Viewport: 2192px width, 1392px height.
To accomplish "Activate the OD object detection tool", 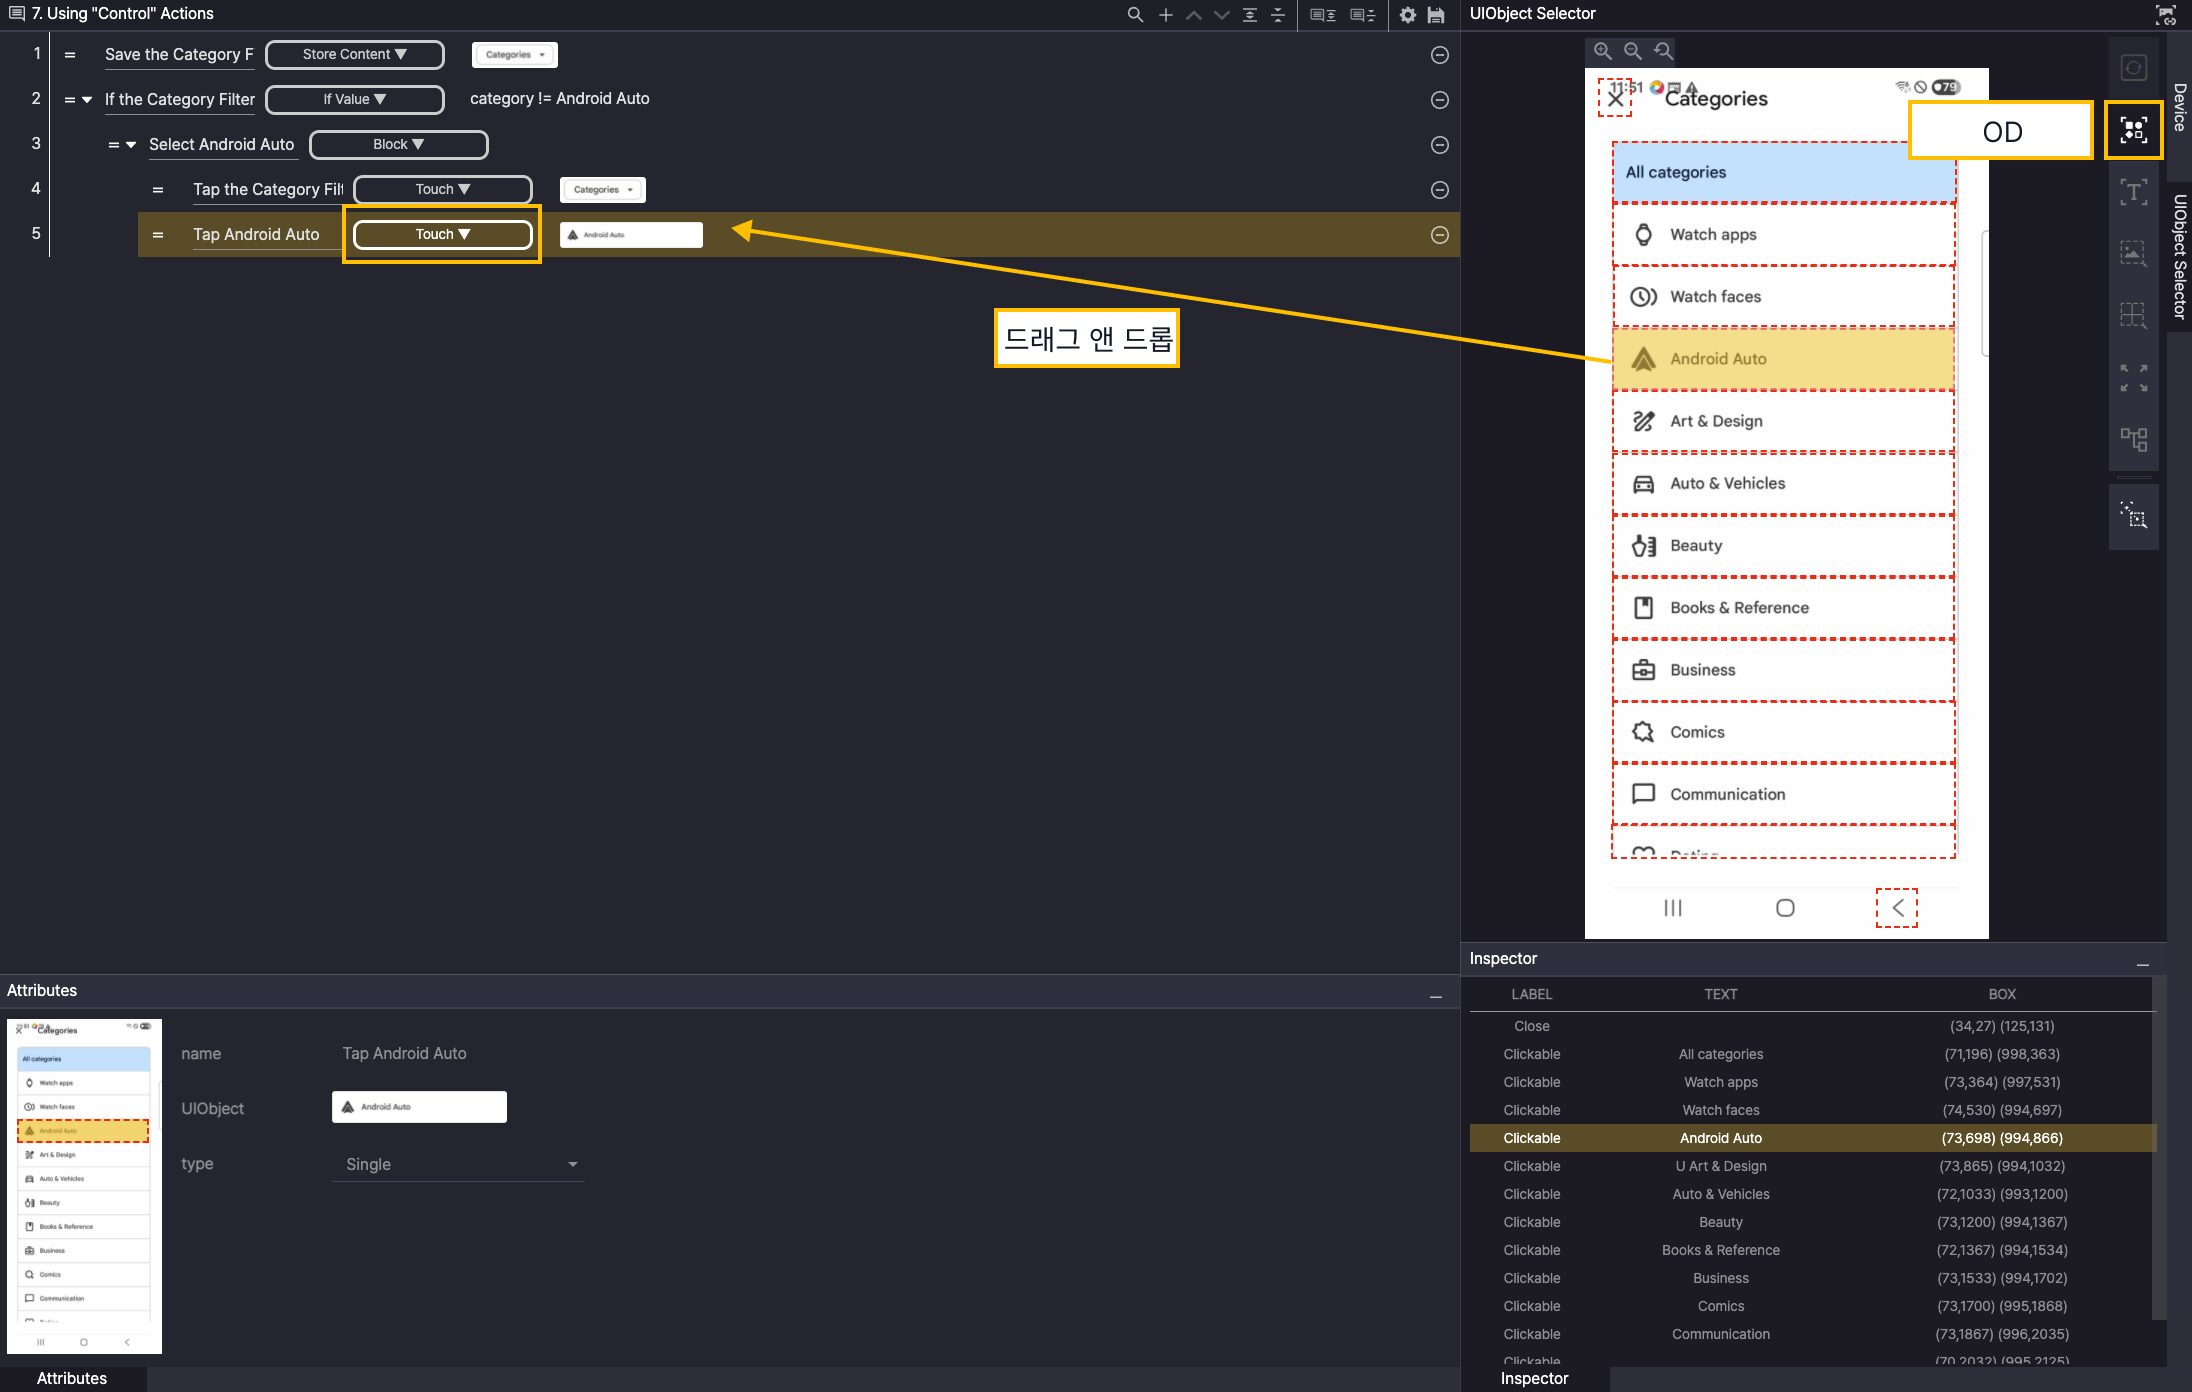I will pyautogui.click(x=2133, y=130).
